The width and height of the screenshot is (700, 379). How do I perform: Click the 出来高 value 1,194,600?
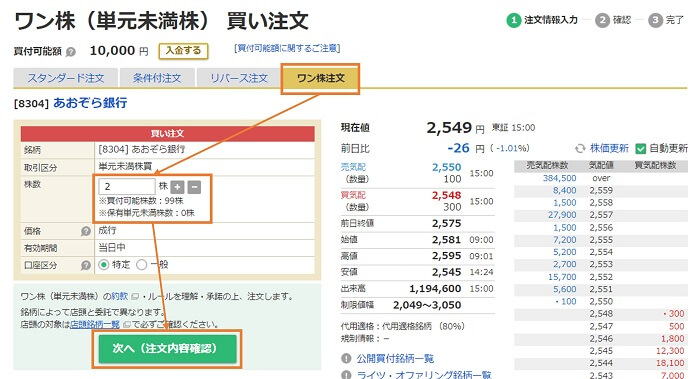pyautogui.click(x=435, y=289)
